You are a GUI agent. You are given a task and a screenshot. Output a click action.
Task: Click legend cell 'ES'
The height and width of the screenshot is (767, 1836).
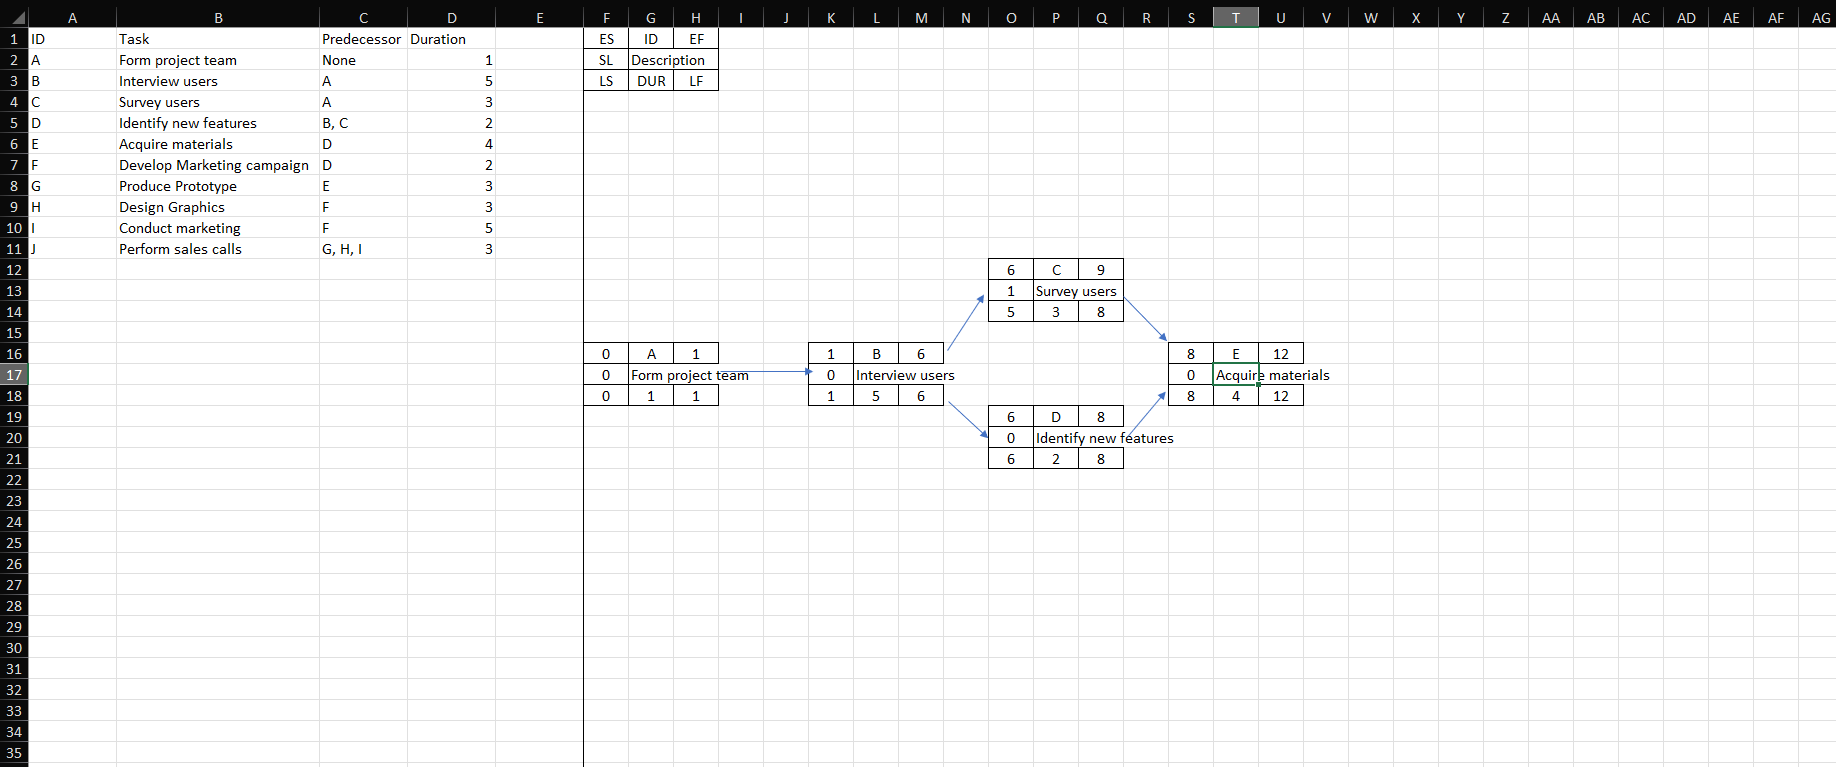(606, 39)
